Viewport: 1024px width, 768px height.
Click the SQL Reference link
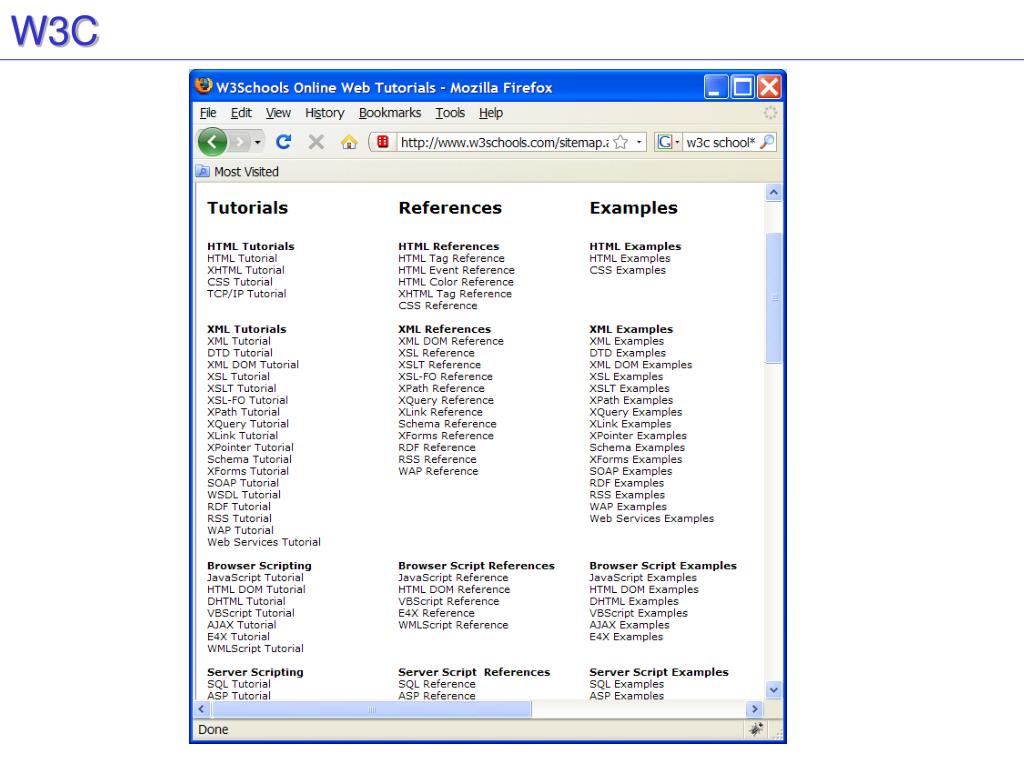click(x=437, y=684)
